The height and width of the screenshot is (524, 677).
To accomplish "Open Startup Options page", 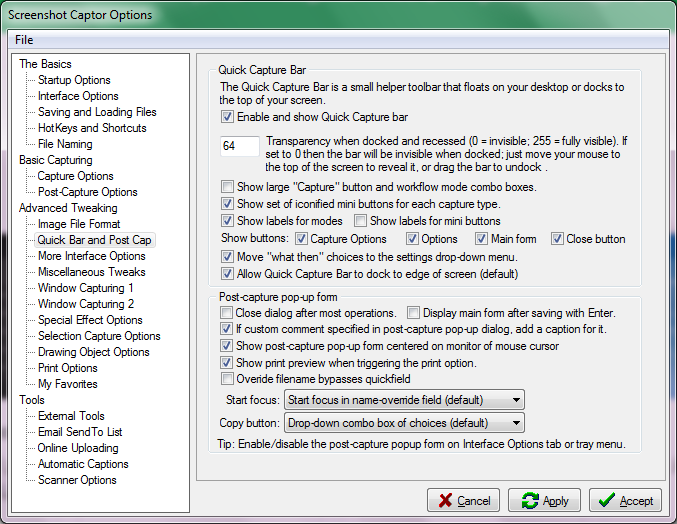I will 74,80.
